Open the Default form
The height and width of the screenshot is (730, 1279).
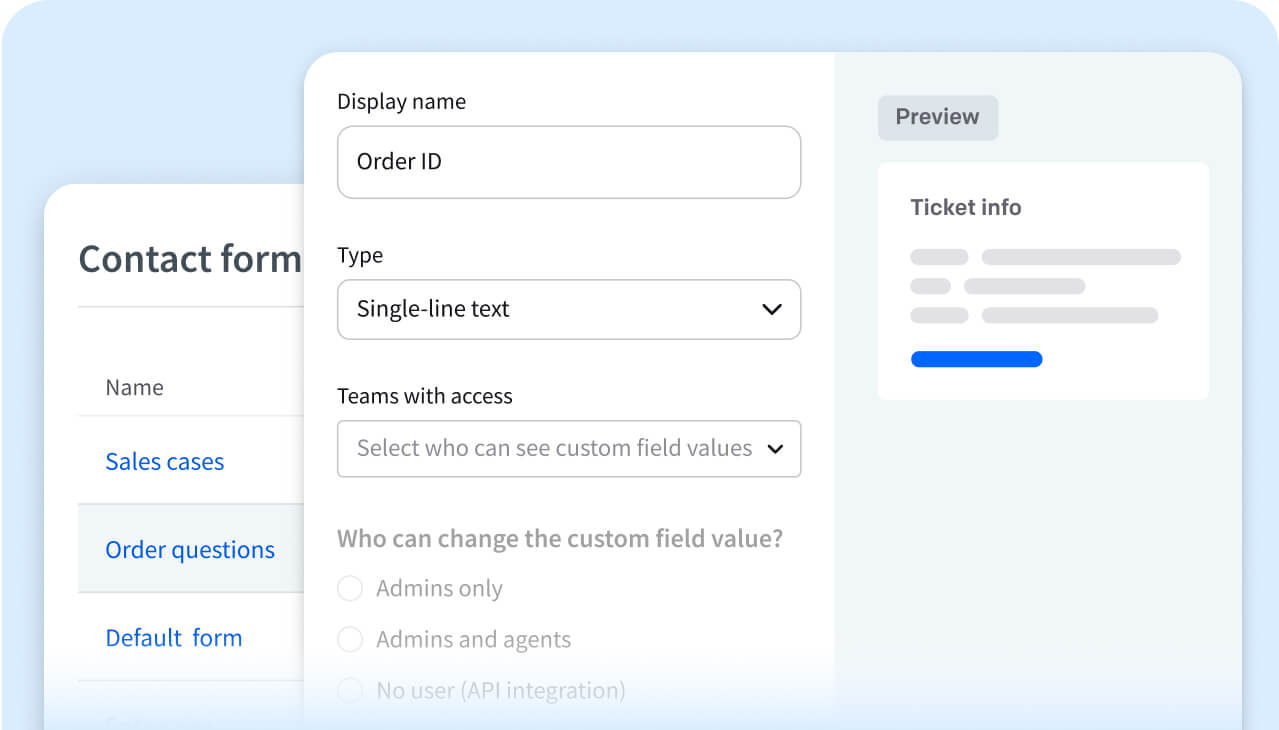[173, 637]
